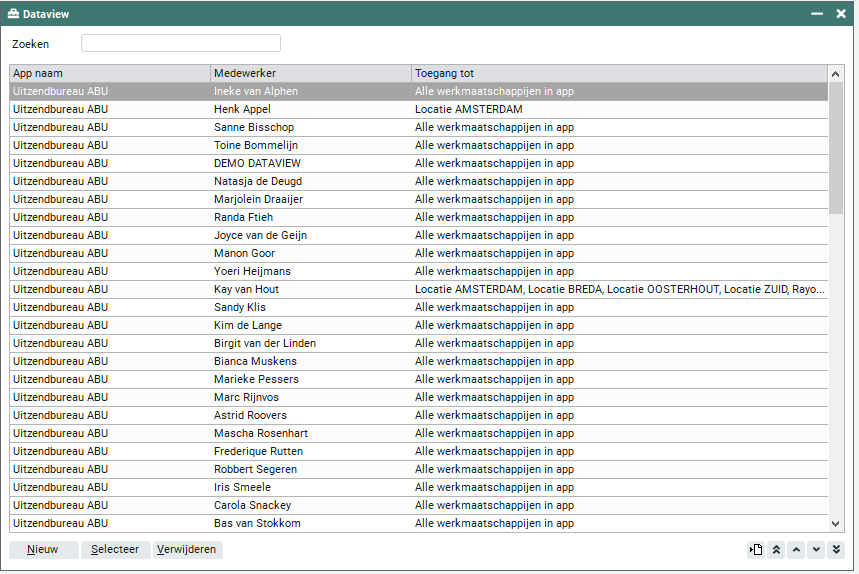Click the export-to-document icon at bottom right
The image size is (859, 574).
756,550
